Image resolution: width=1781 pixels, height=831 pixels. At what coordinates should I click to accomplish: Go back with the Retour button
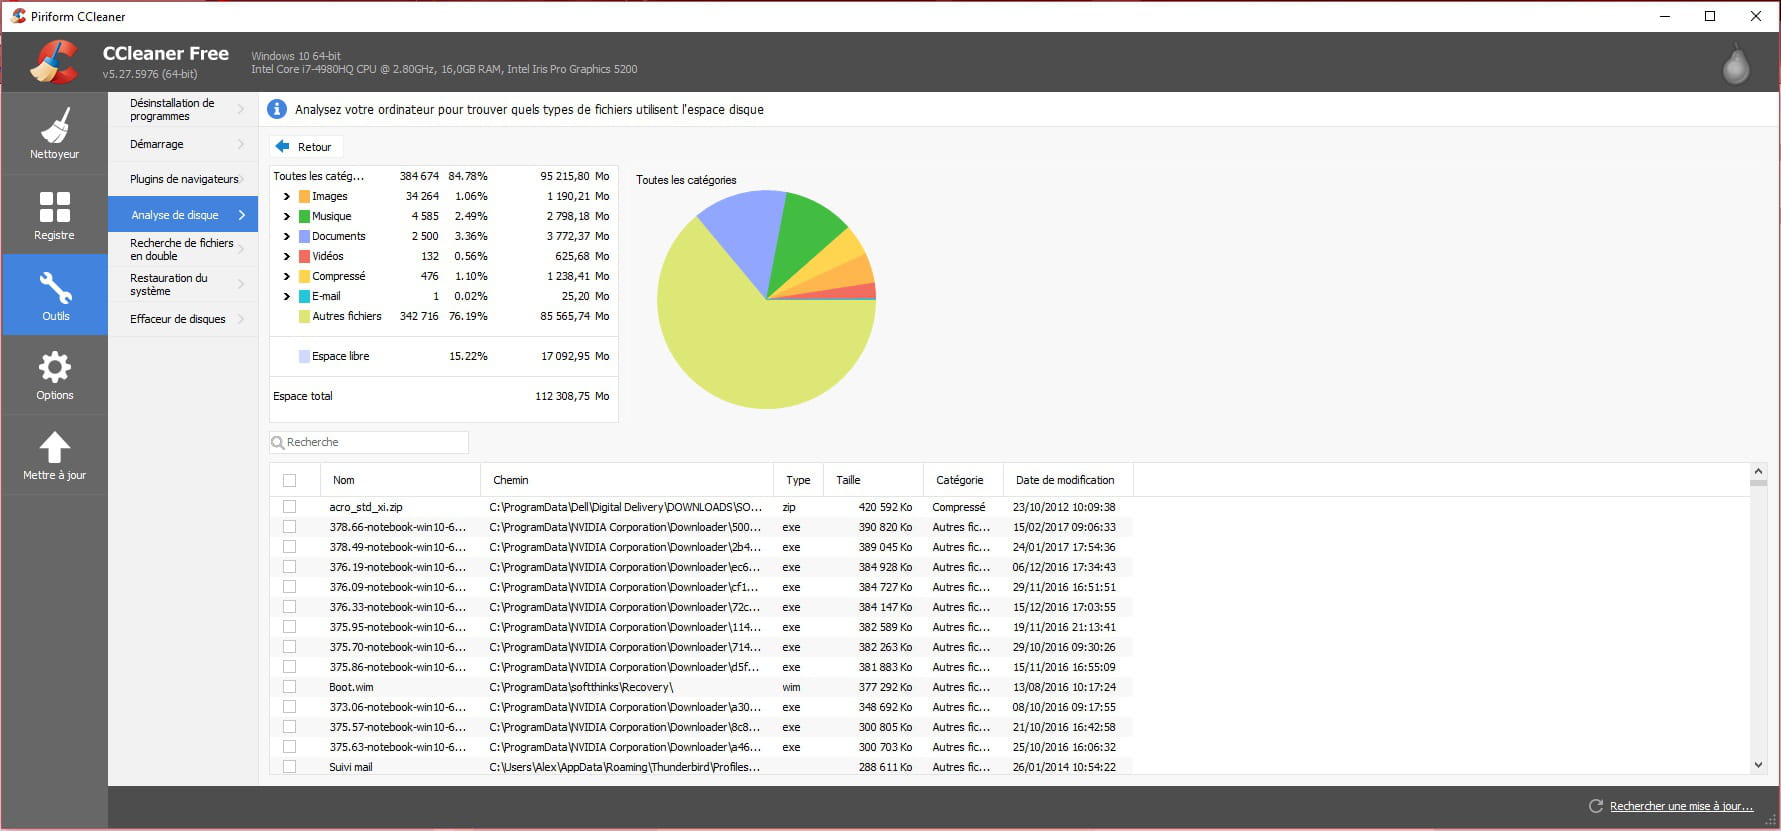306,146
